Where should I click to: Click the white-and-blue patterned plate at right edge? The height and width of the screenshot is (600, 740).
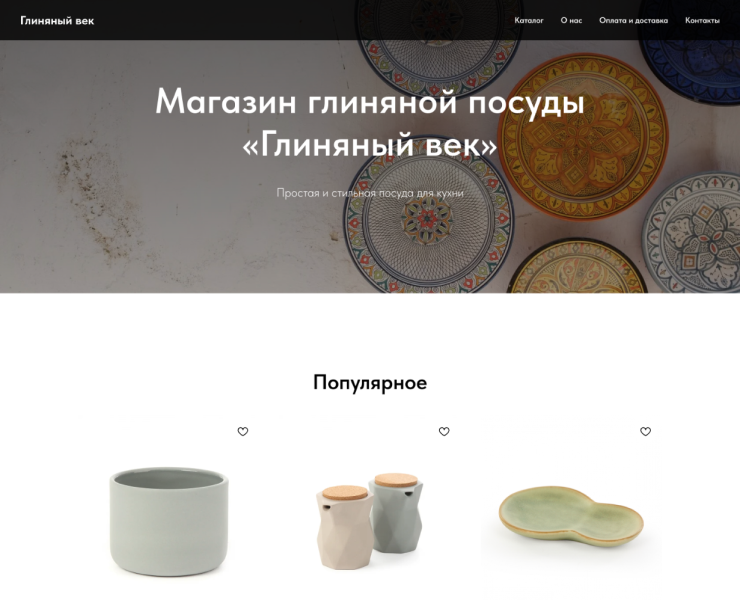click(694, 232)
